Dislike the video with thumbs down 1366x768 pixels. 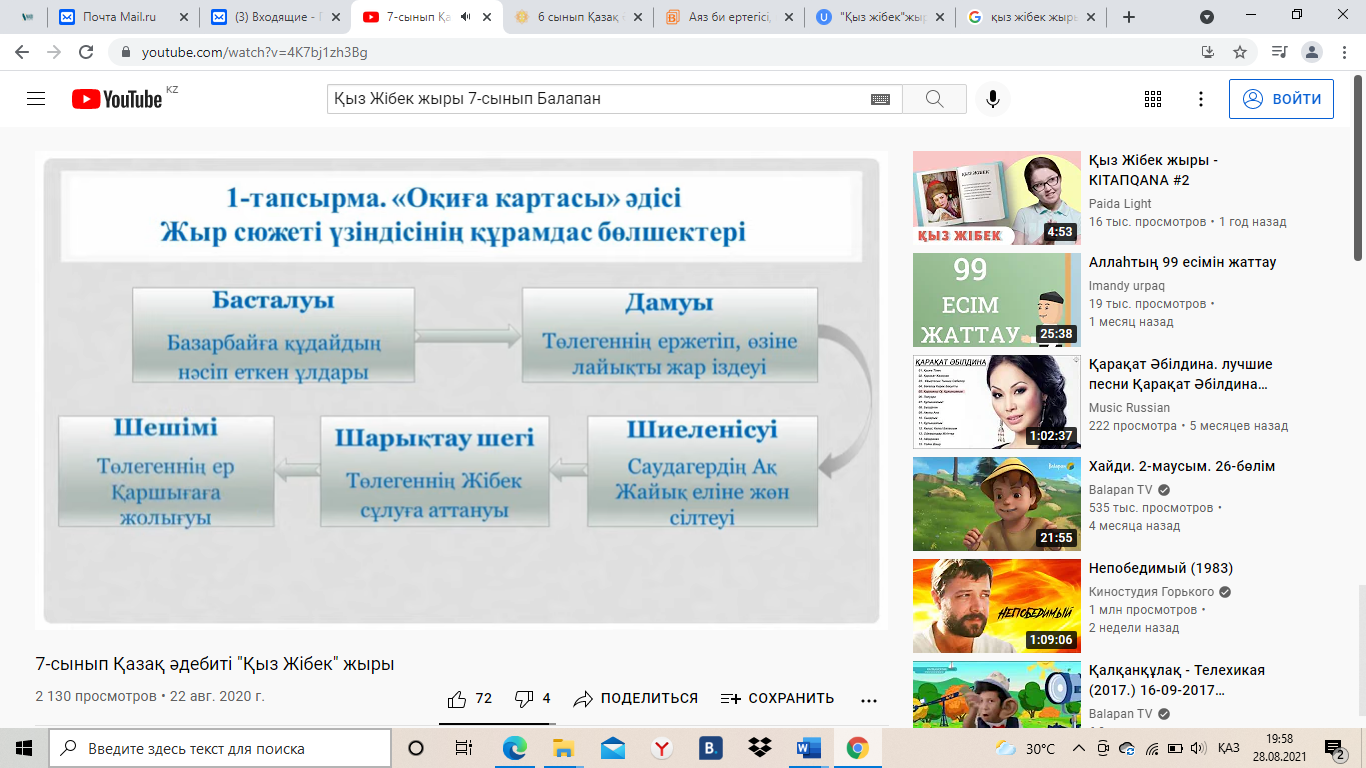point(523,699)
